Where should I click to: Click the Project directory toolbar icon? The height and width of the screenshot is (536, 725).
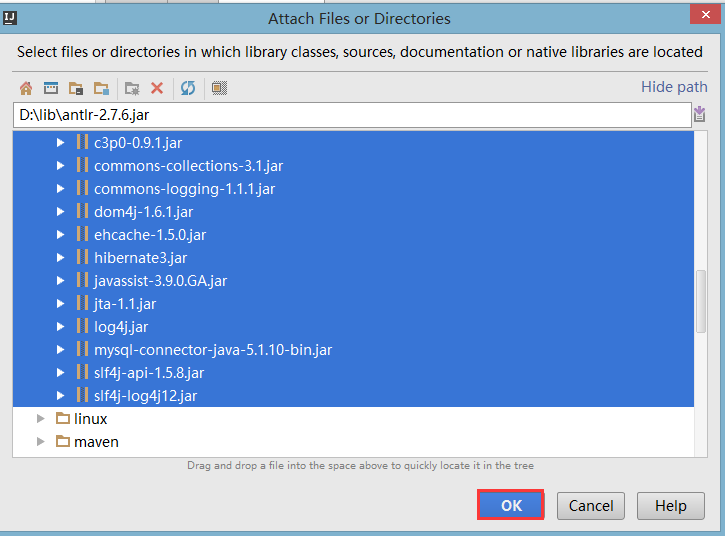pyautogui.click(x=76, y=88)
